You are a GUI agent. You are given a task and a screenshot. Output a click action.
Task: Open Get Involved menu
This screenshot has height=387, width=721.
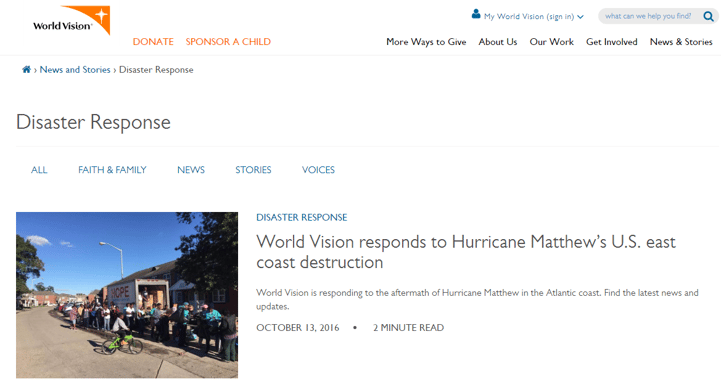click(x=612, y=42)
